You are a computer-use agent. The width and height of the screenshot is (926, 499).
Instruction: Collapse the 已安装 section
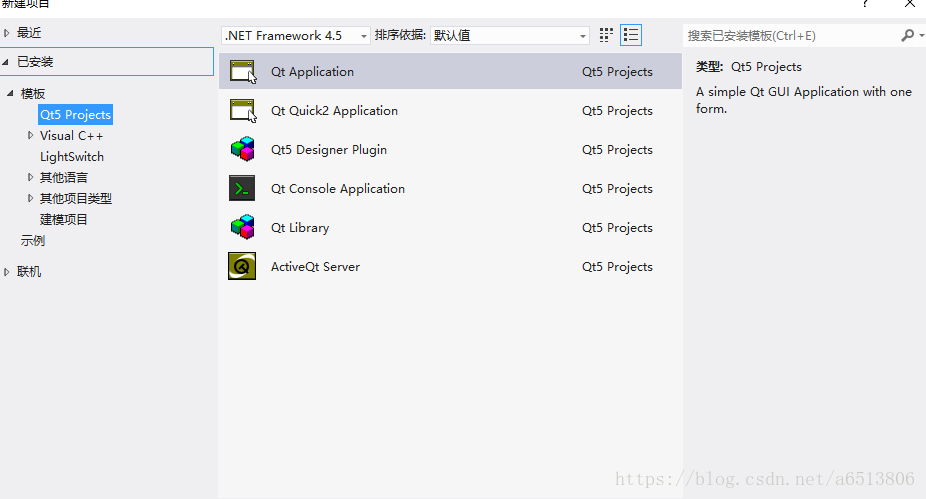tap(5, 61)
